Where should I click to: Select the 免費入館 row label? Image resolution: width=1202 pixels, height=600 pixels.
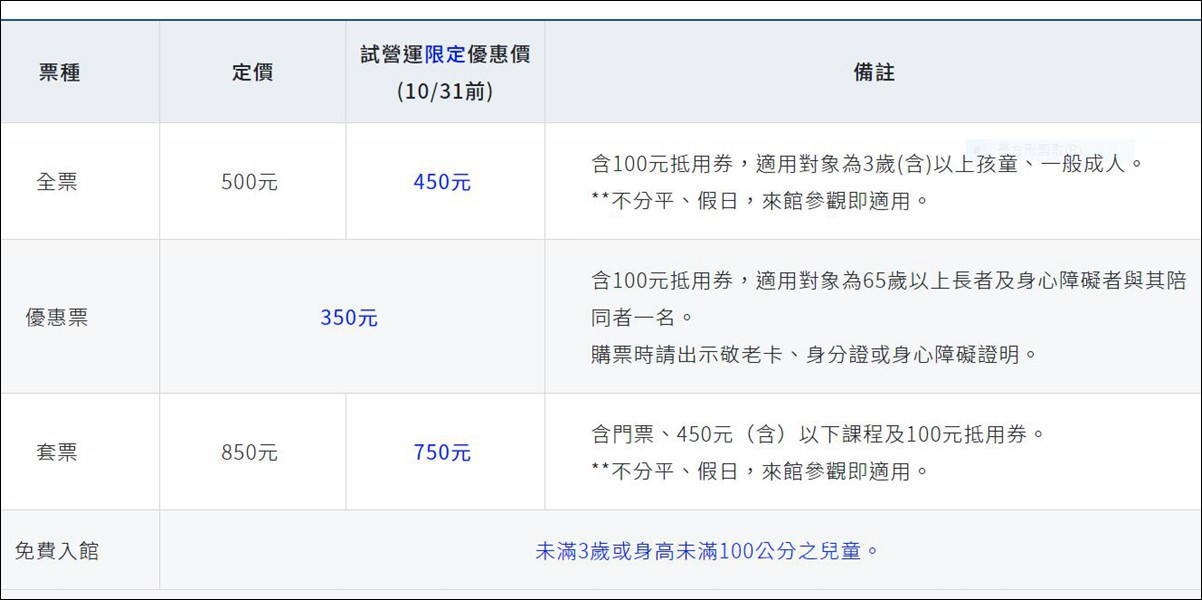[57, 551]
